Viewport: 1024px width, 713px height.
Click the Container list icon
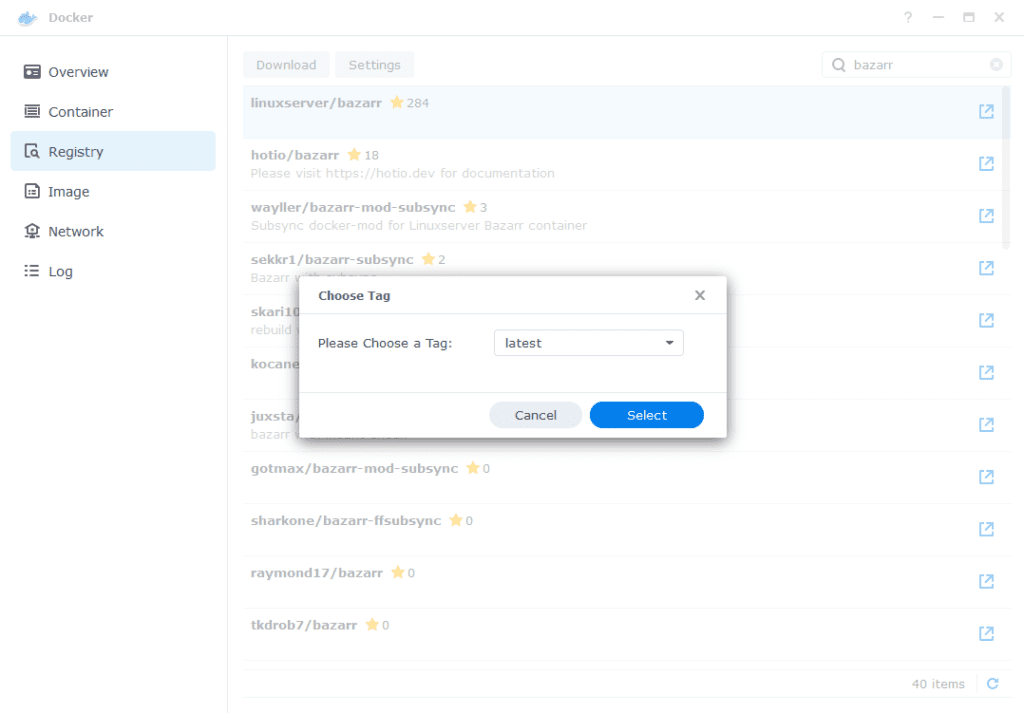pos(32,112)
